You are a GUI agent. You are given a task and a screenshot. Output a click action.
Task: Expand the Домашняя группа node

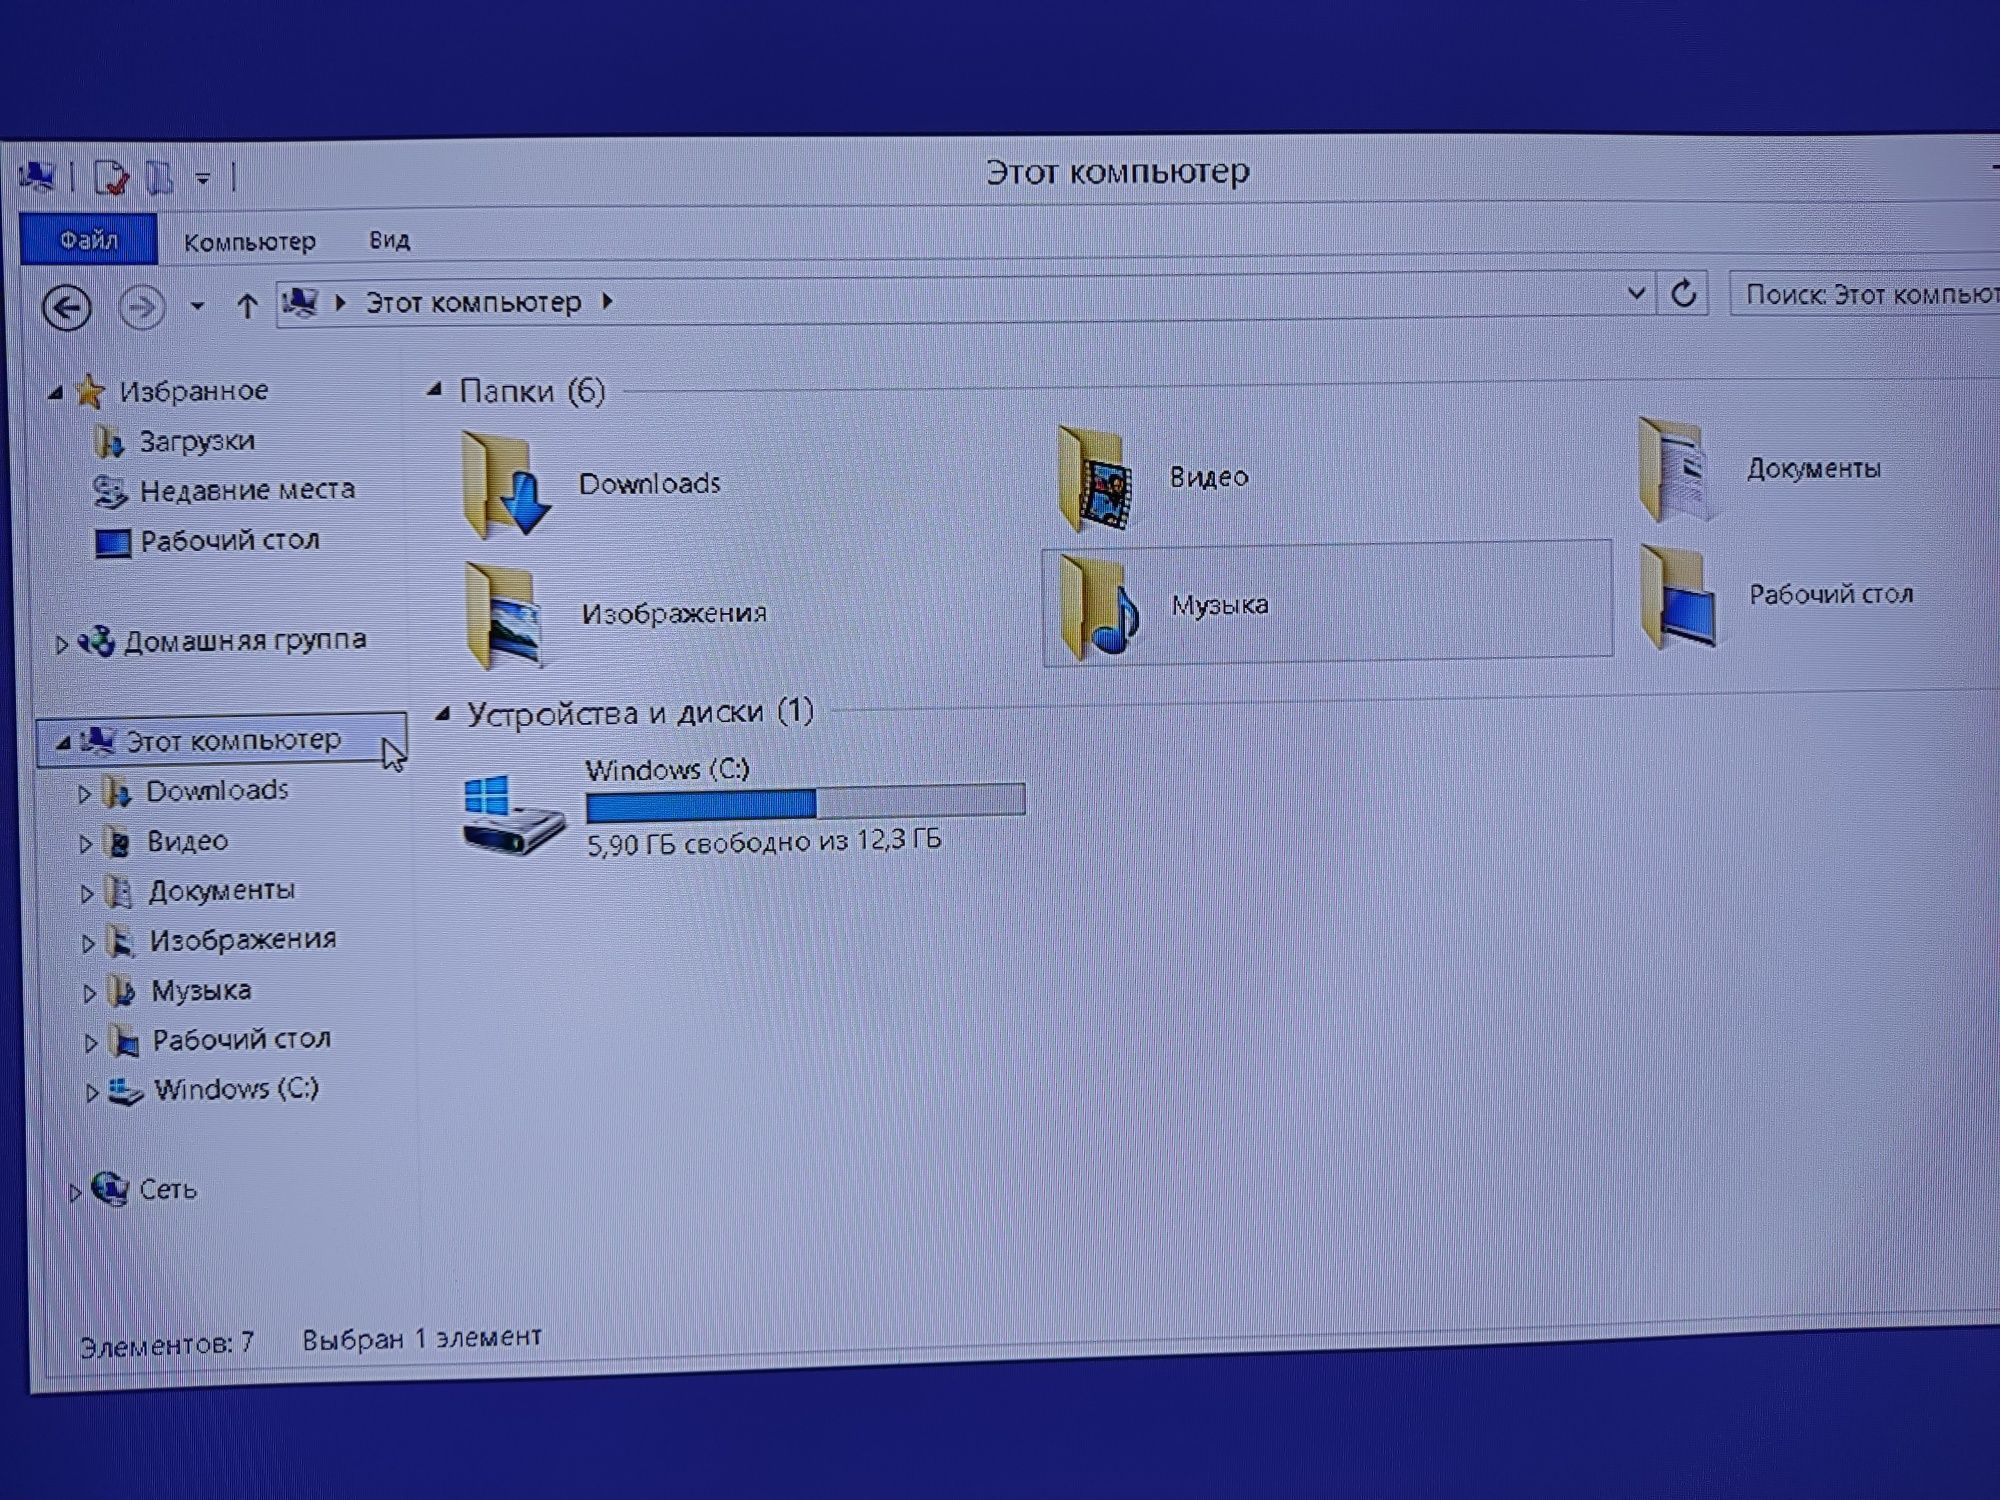tap(62, 645)
